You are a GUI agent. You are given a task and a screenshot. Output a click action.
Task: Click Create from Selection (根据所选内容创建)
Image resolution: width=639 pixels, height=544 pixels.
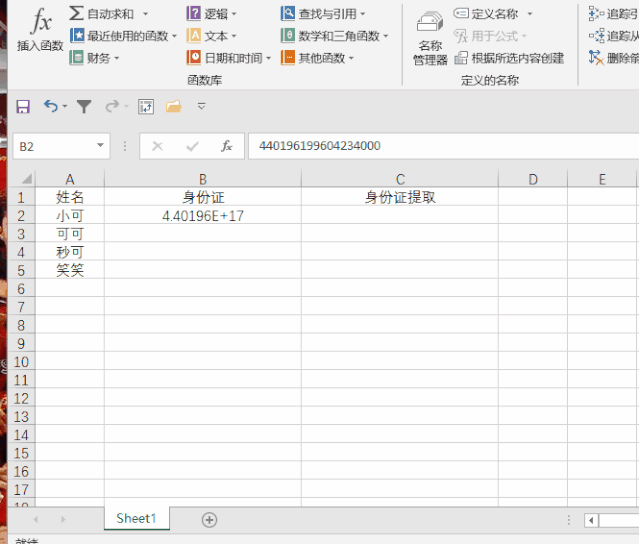(x=509, y=58)
